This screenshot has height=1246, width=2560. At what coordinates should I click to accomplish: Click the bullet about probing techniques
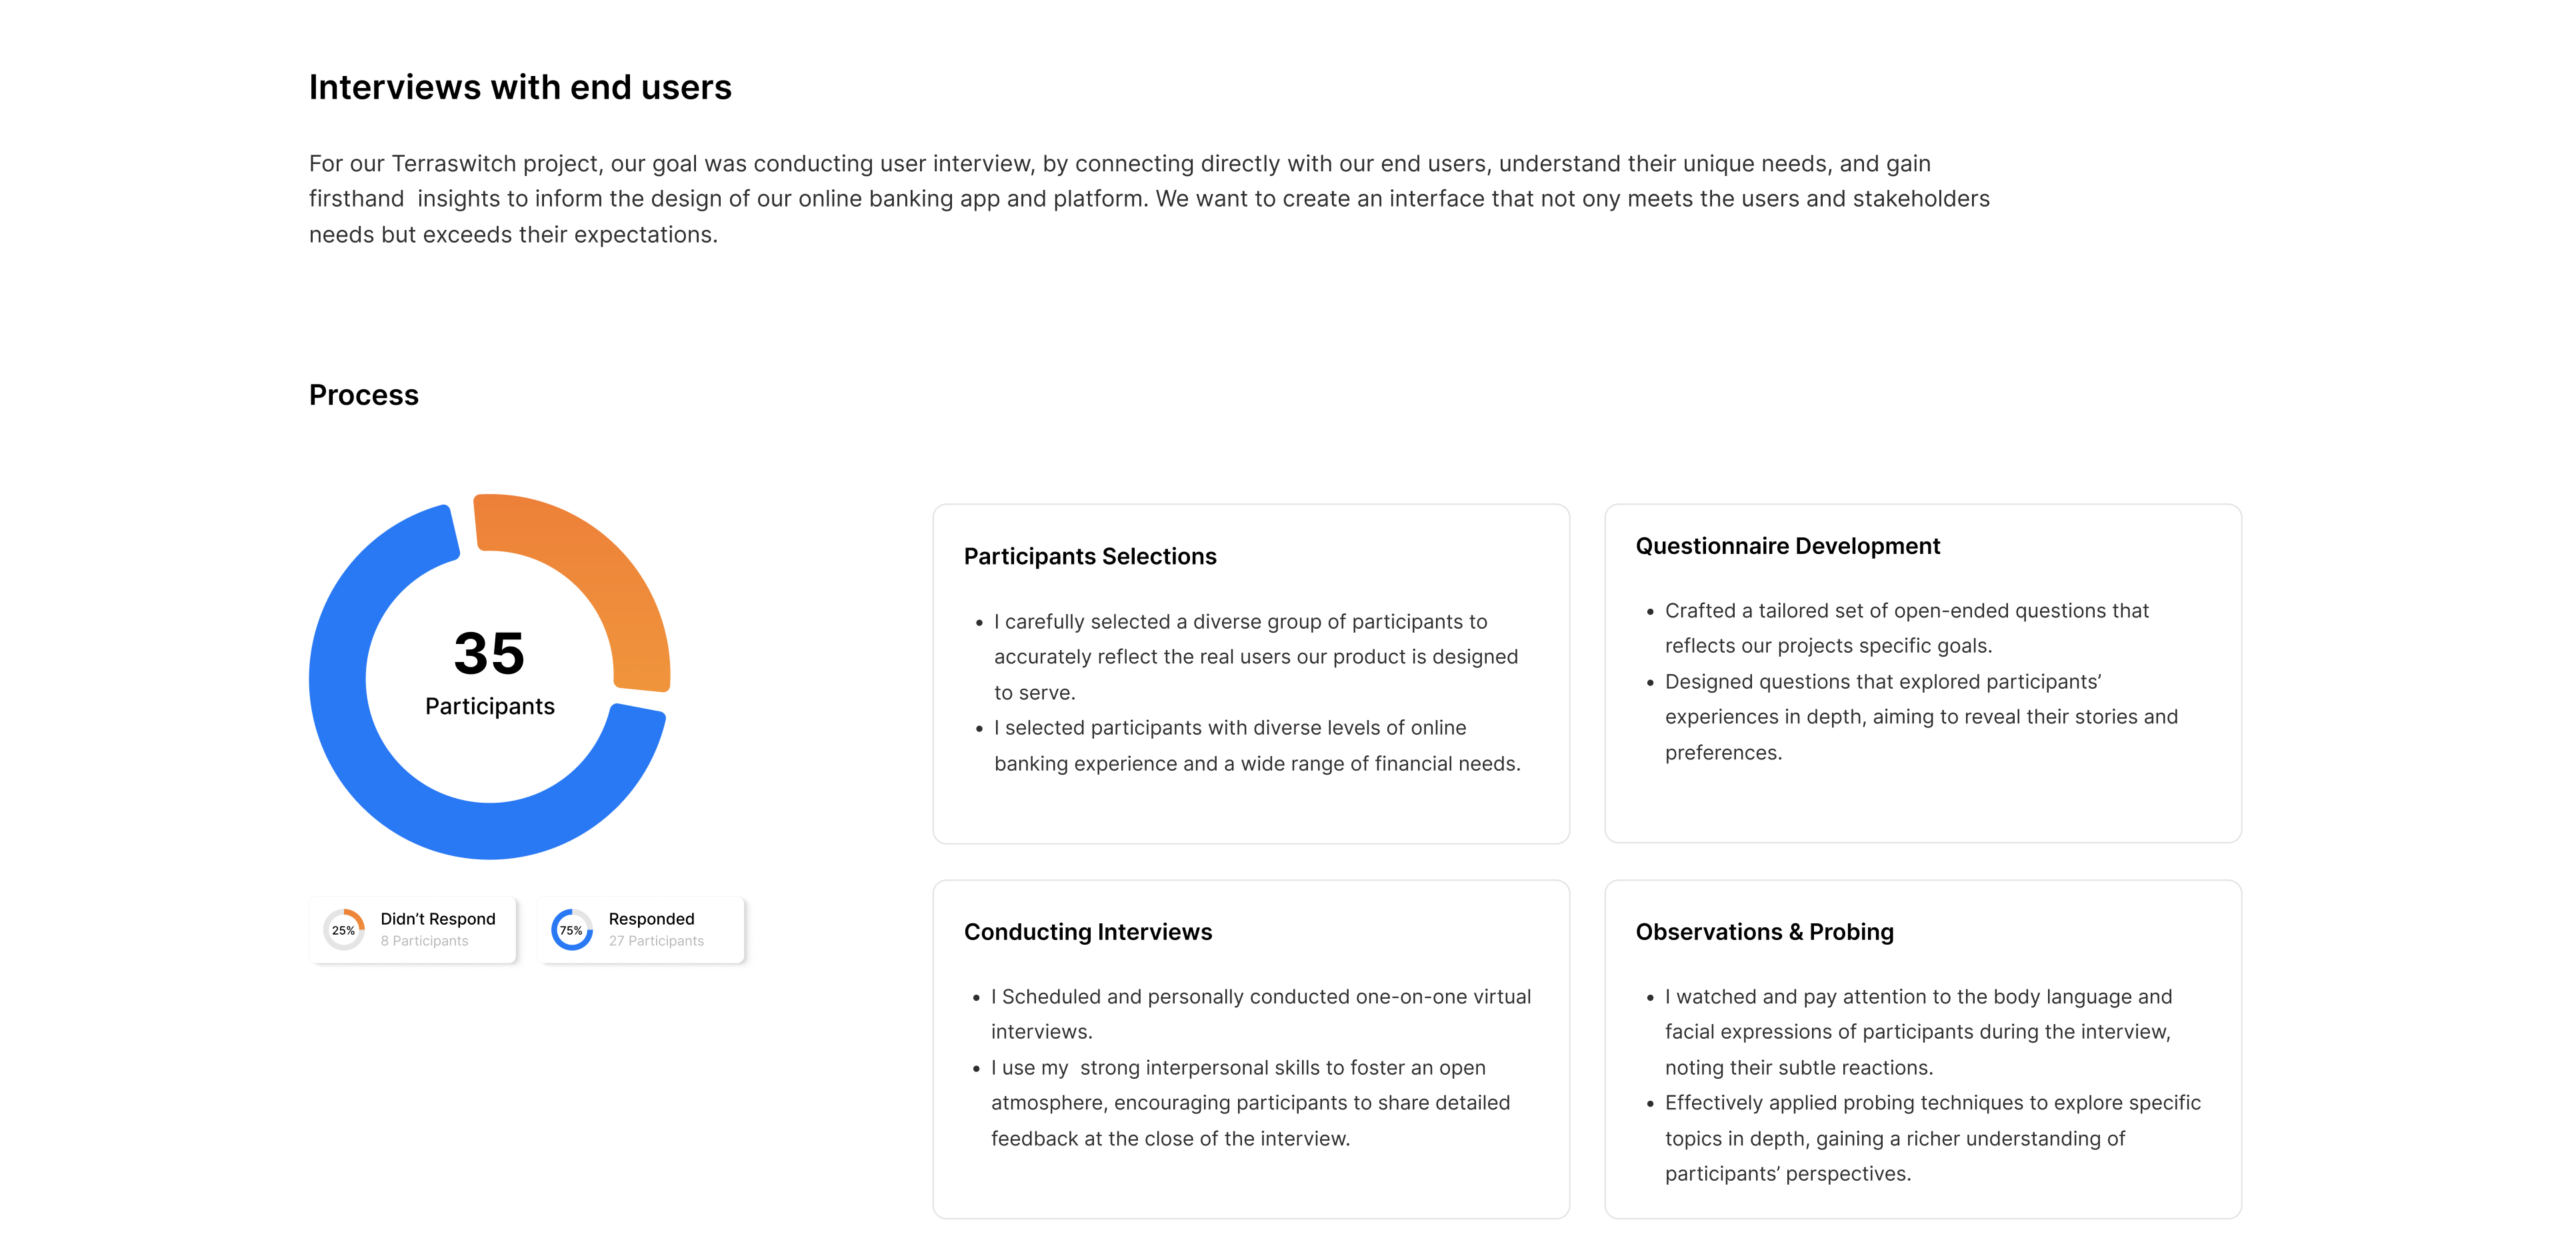coord(1932,1138)
